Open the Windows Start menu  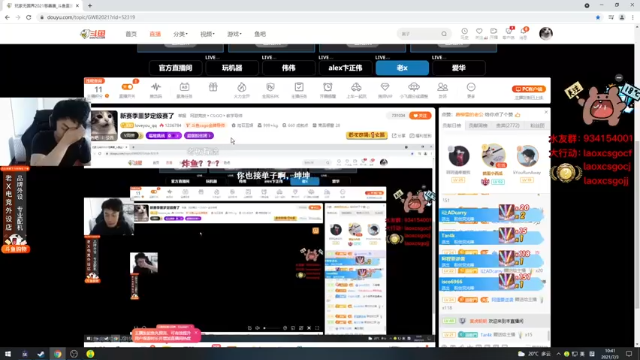(x=8, y=354)
